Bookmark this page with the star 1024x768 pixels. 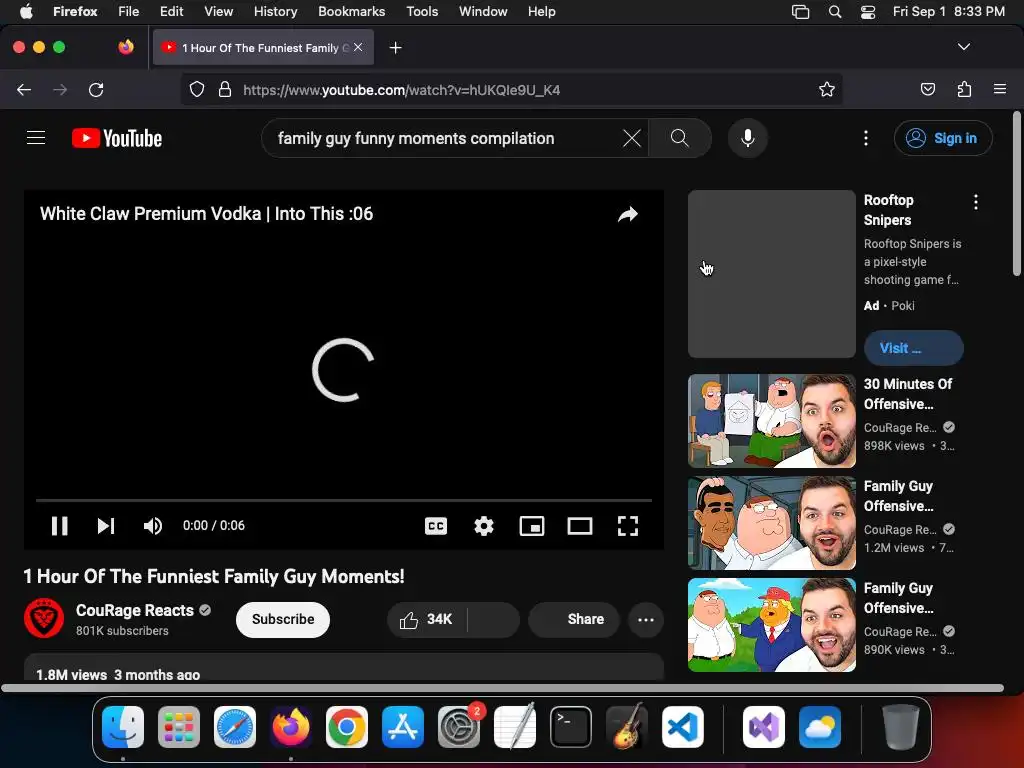pos(827,89)
